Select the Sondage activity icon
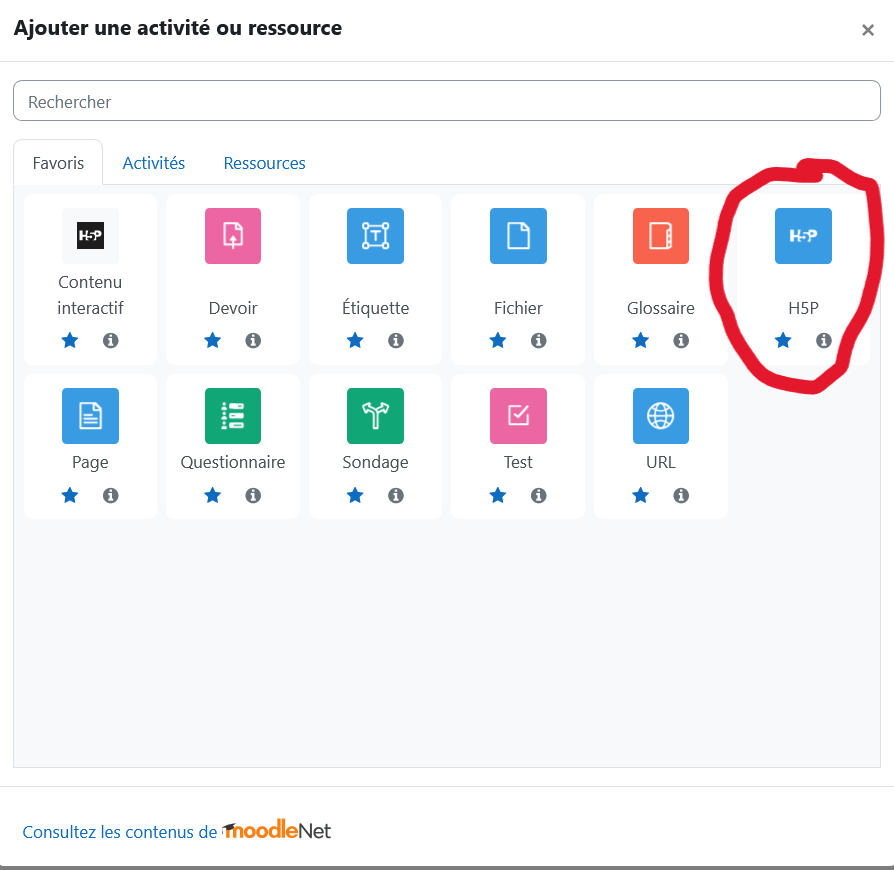894x870 pixels. pos(375,416)
